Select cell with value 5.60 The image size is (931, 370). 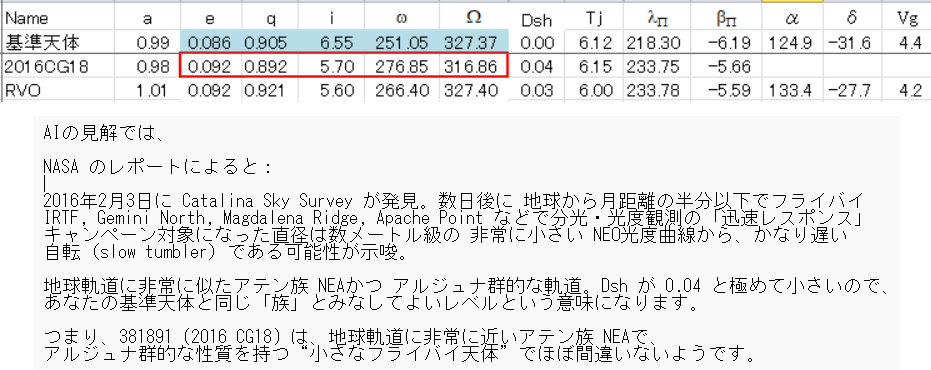point(331,90)
